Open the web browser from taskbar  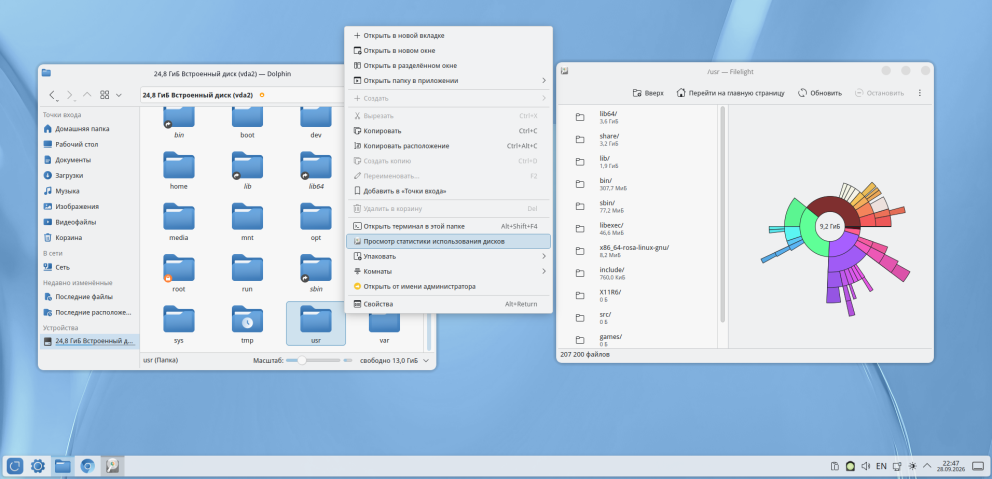[x=87, y=466]
